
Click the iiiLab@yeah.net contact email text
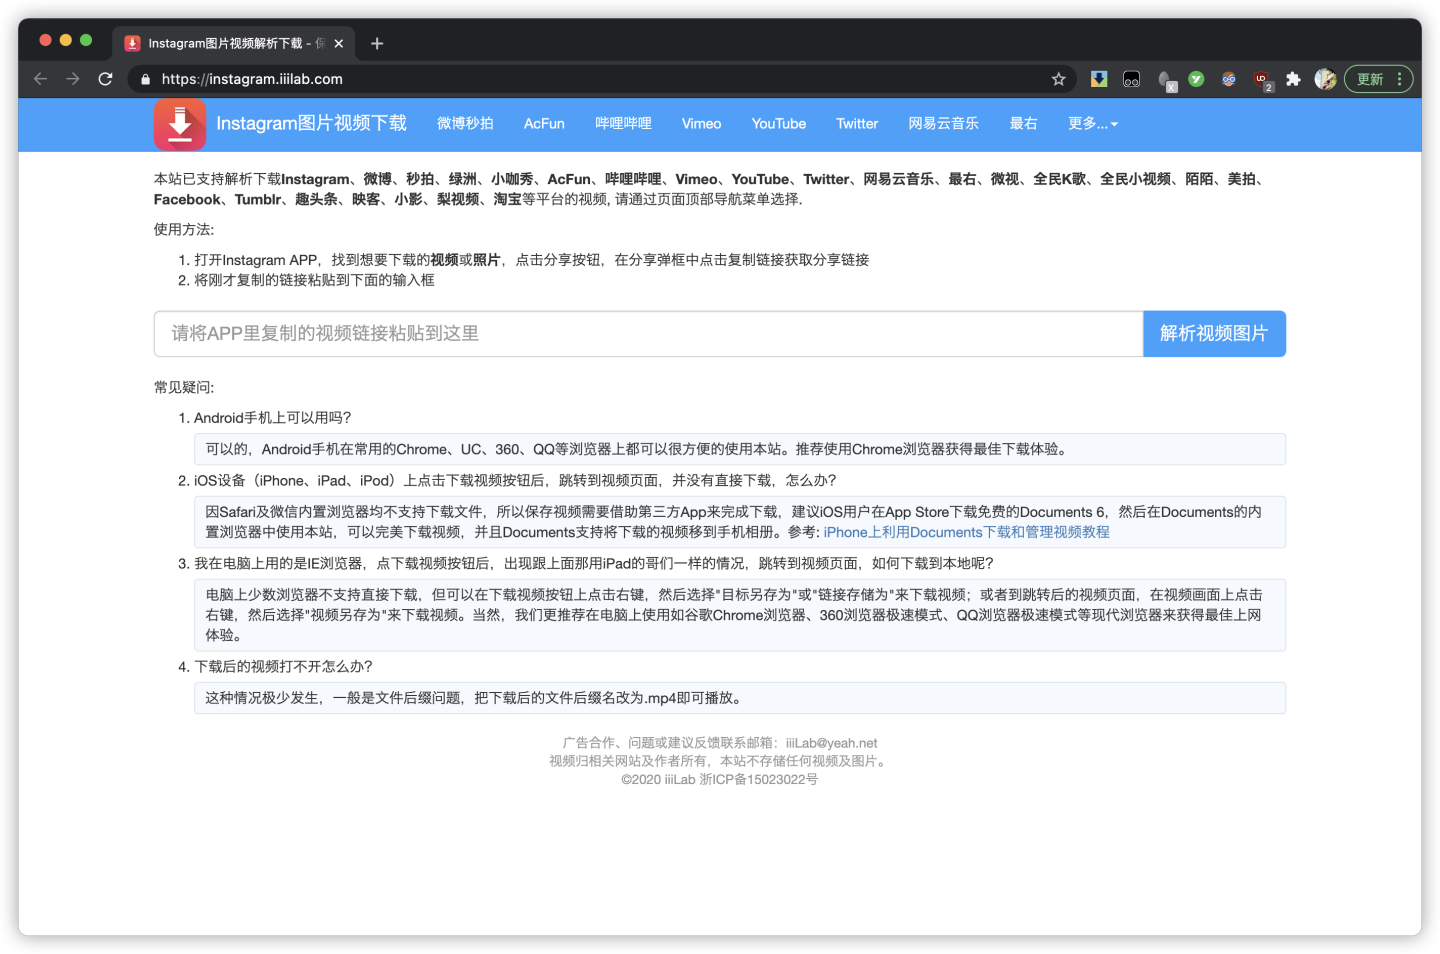831,743
